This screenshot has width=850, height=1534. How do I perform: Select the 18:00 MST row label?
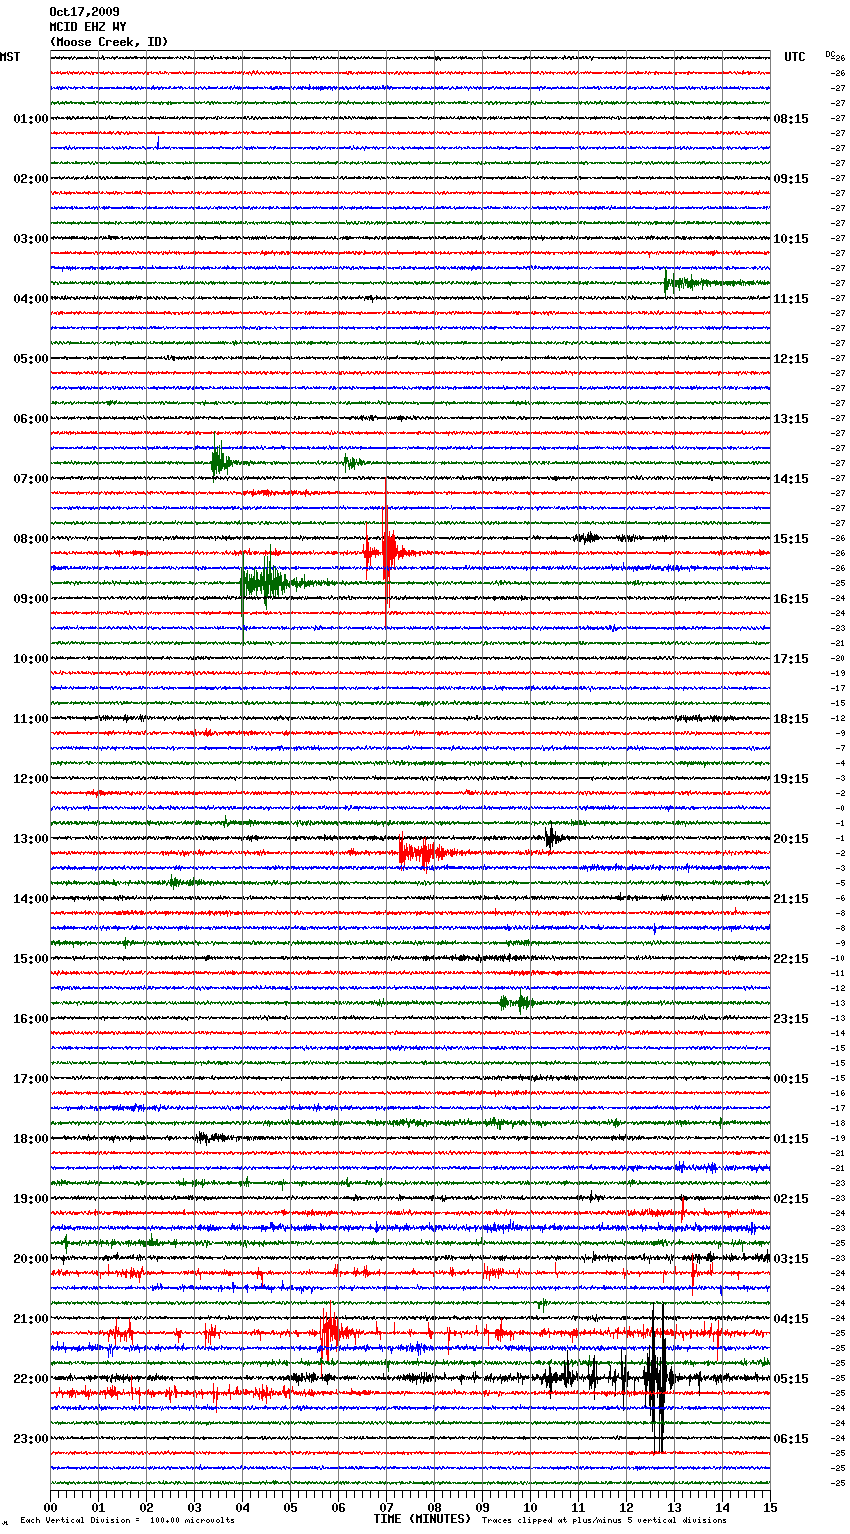(x=31, y=1139)
